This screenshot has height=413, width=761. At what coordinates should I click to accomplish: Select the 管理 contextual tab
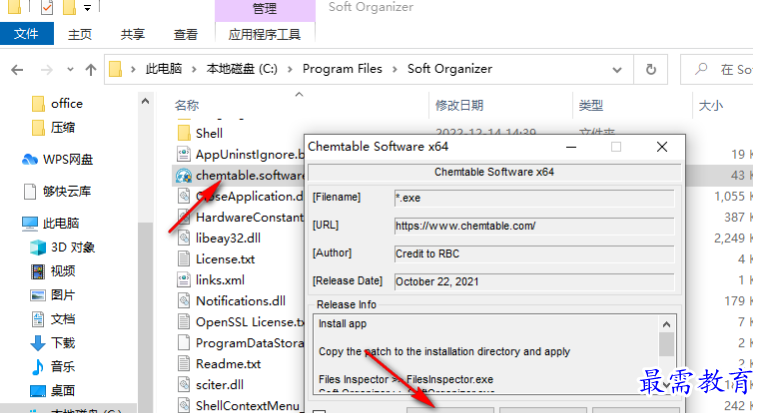click(x=265, y=9)
